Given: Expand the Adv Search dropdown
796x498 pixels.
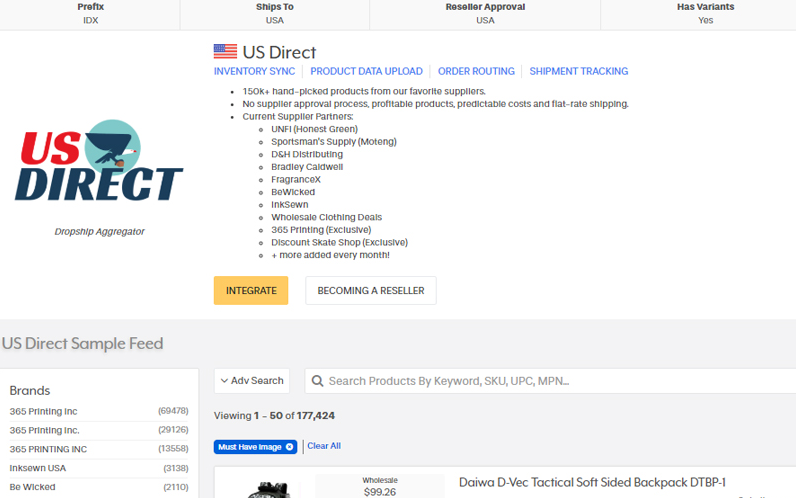Looking at the screenshot, I should point(252,381).
